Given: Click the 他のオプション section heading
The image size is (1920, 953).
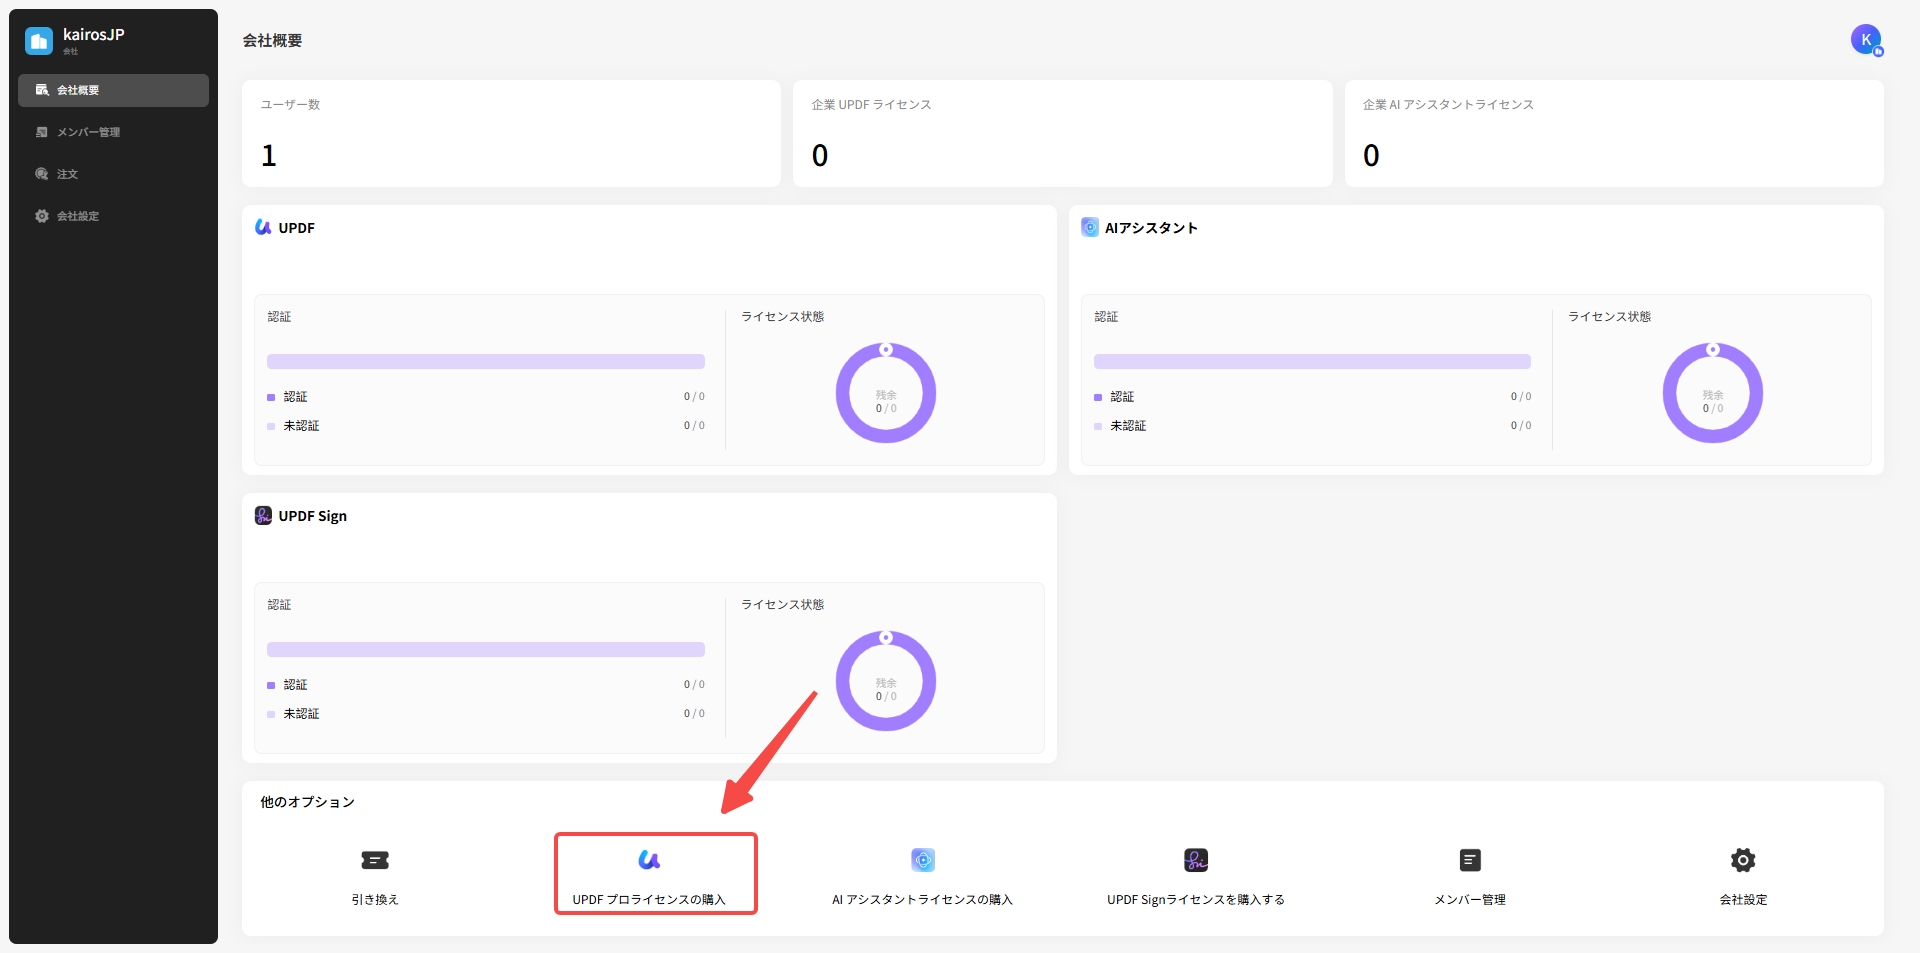Looking at the screenshot, I should (x=307, y=802).
